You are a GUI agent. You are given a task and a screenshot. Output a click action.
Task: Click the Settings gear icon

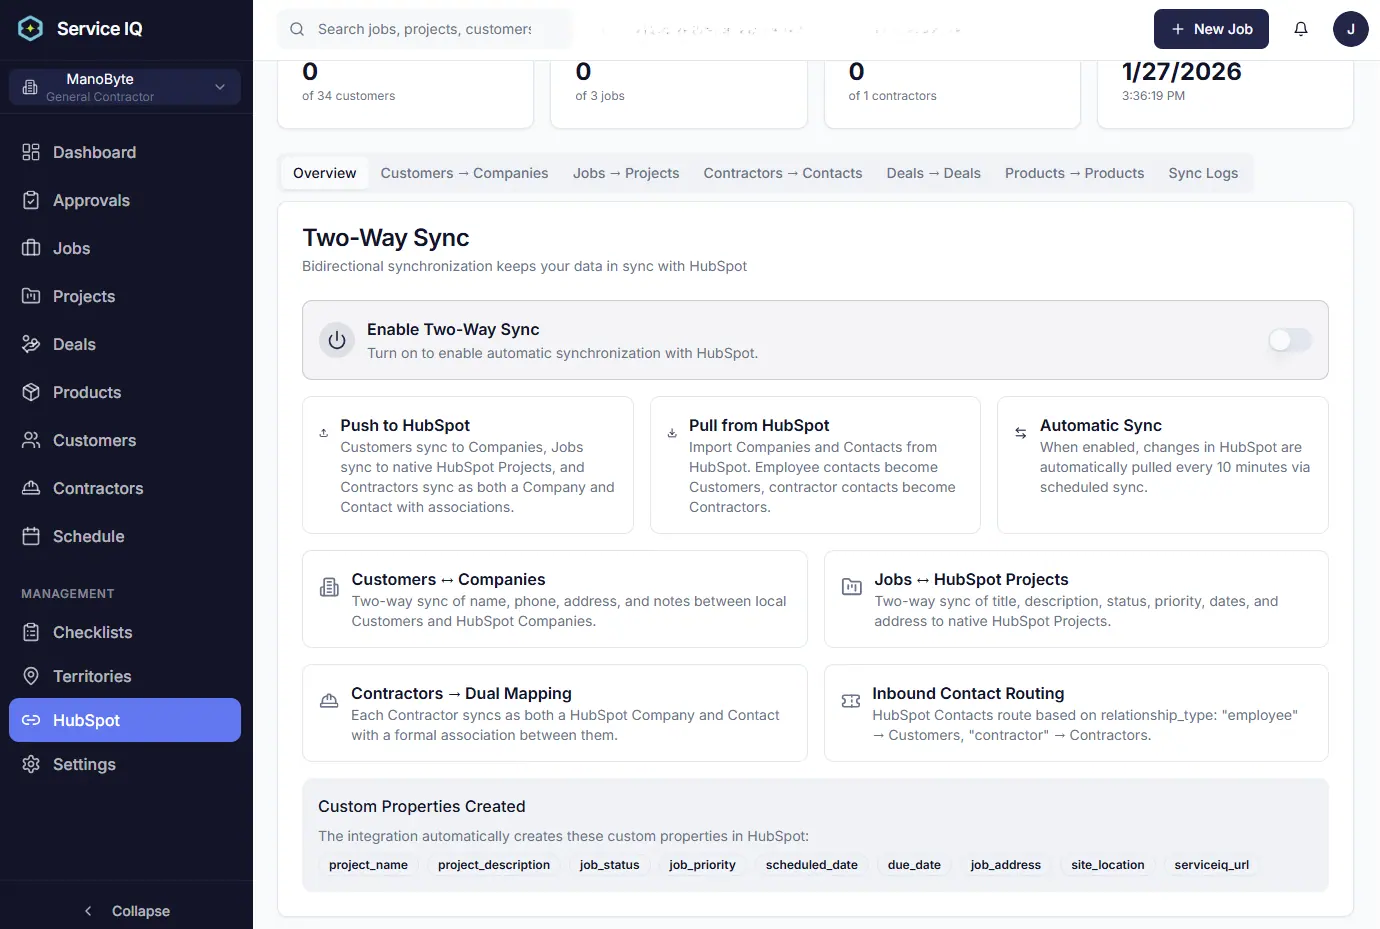(31, 764)
